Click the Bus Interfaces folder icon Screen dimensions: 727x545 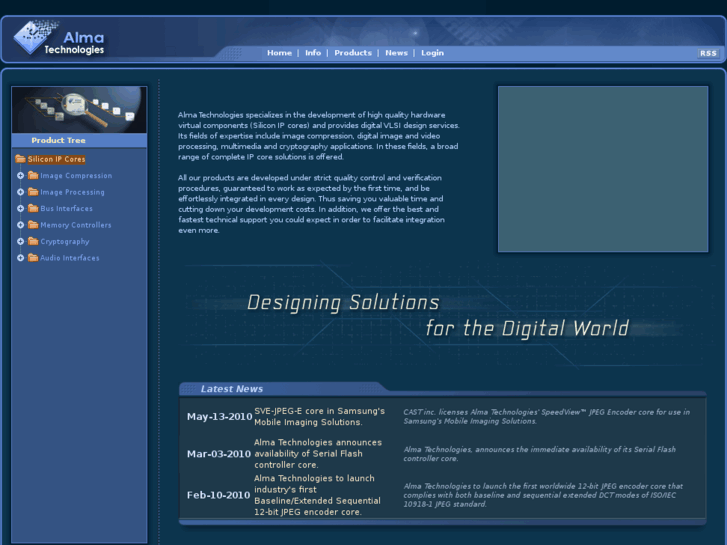33,208
